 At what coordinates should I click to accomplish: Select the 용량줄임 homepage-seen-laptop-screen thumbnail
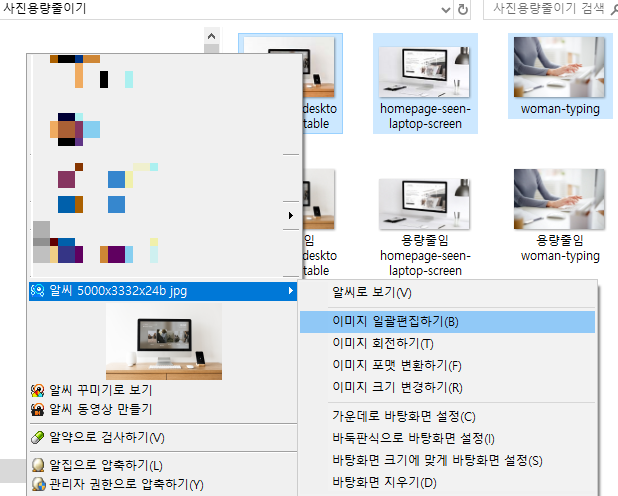tap(424, 204)
